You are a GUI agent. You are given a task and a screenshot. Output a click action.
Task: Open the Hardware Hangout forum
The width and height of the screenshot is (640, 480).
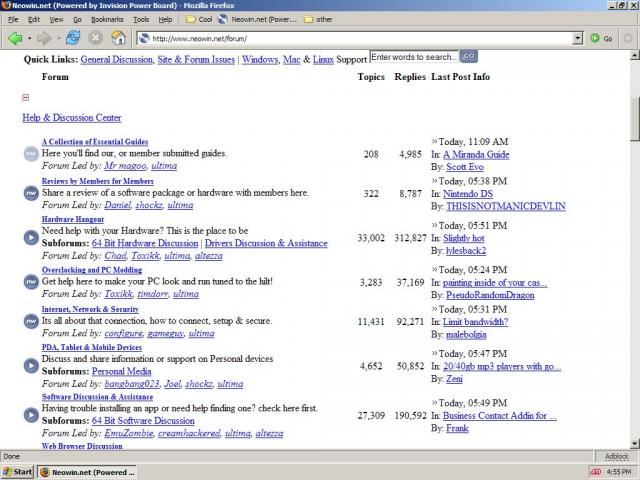73,219
